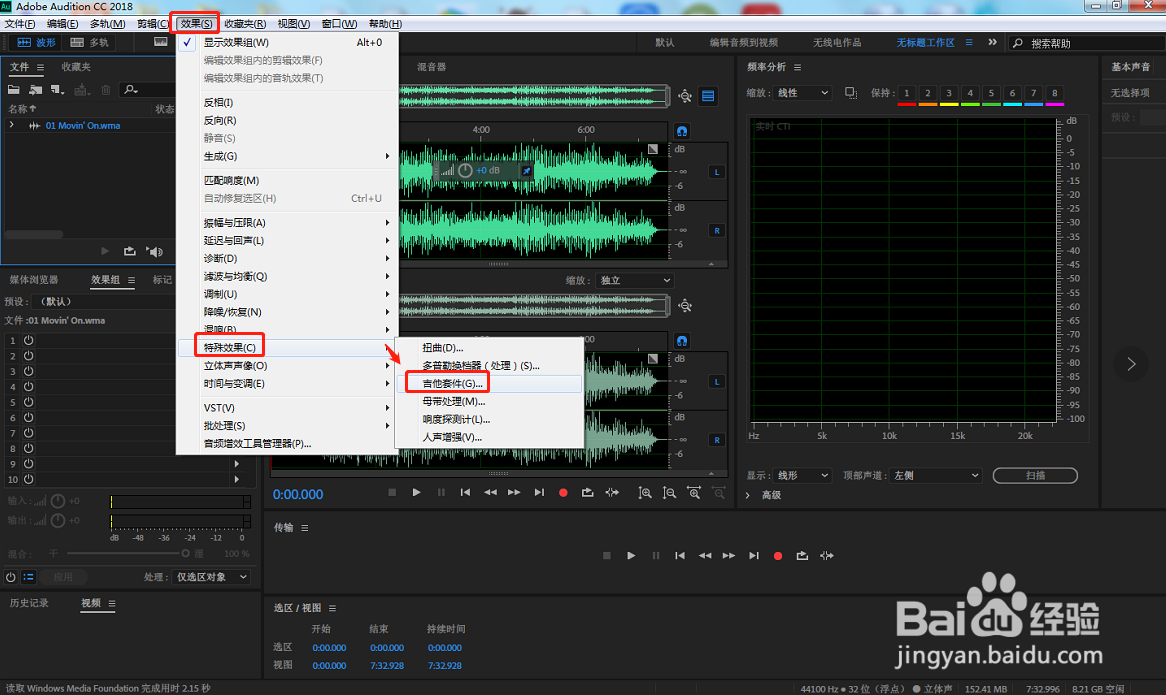Click search magnifier in 文件 panel
Viewport: 1166px width, 695px height.
point(131,90)
